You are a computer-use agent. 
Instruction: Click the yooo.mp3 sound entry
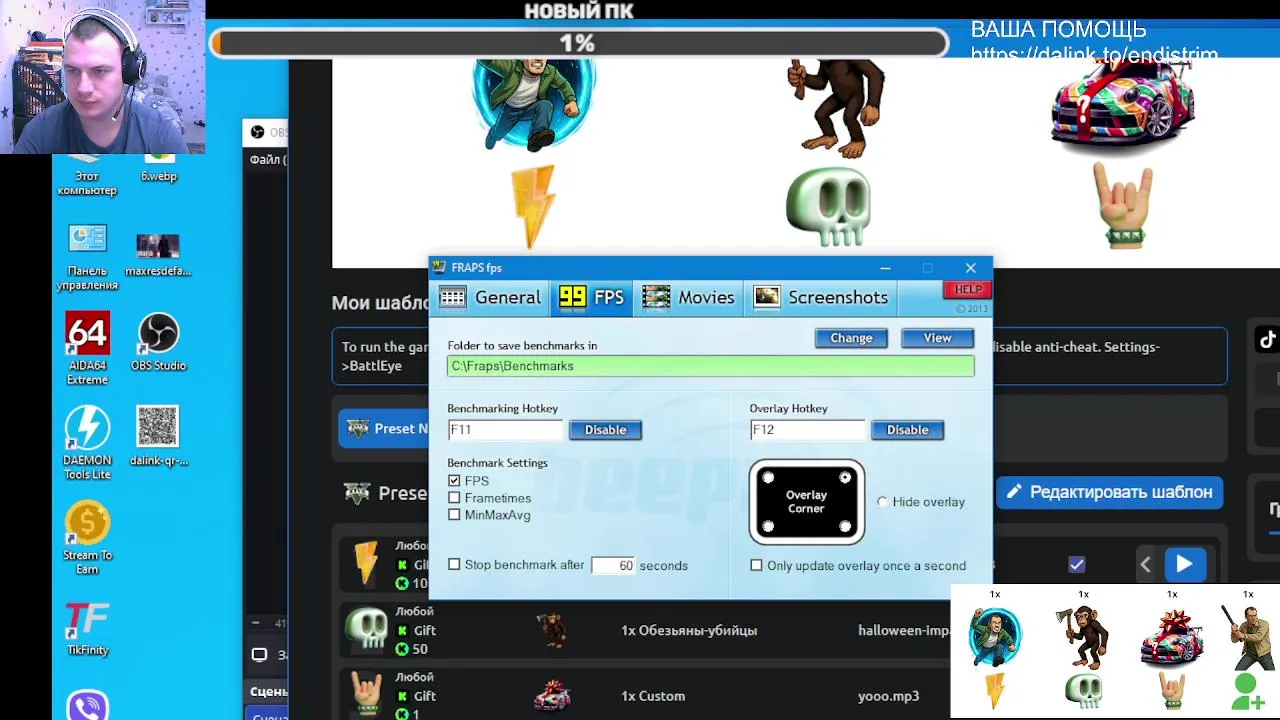pos(888,696)
